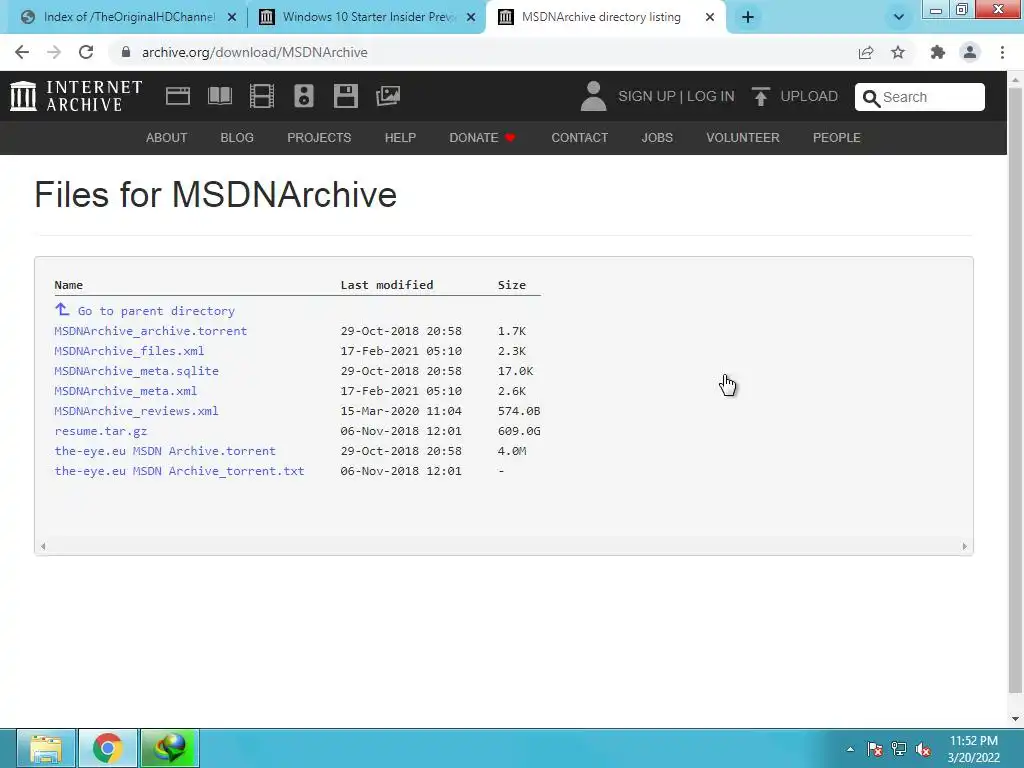Open the tab search dropdown chevron
1024x768 pixels.
(899, 17)
